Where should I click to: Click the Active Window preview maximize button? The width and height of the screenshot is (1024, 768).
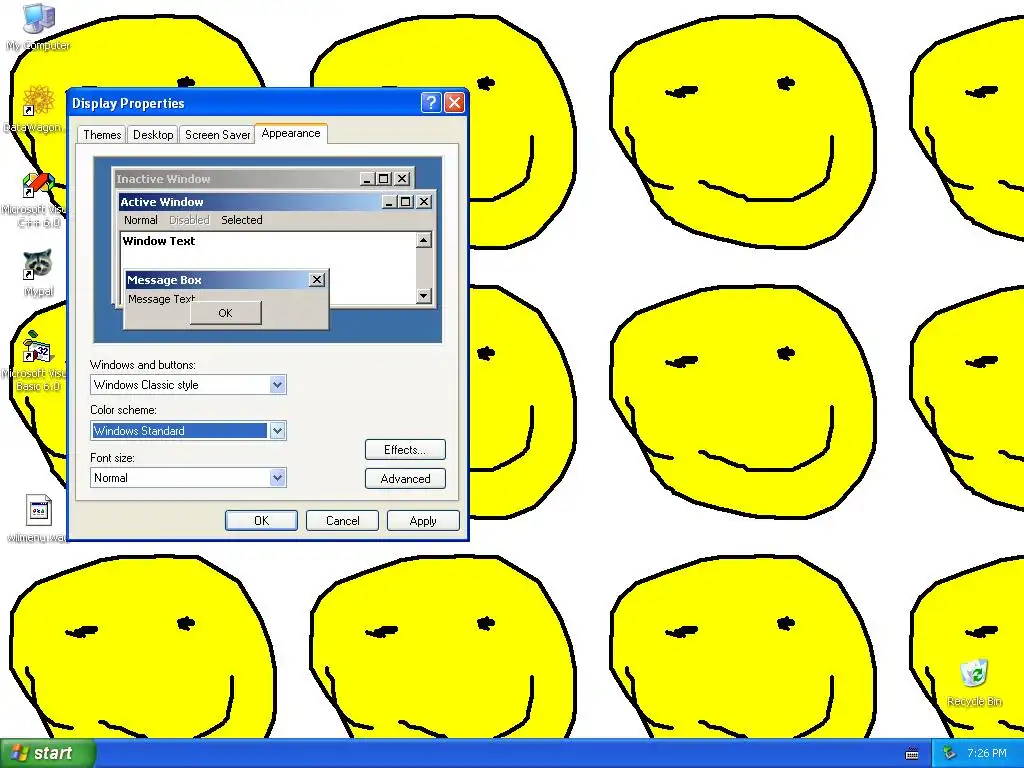[x=406, y=202]
